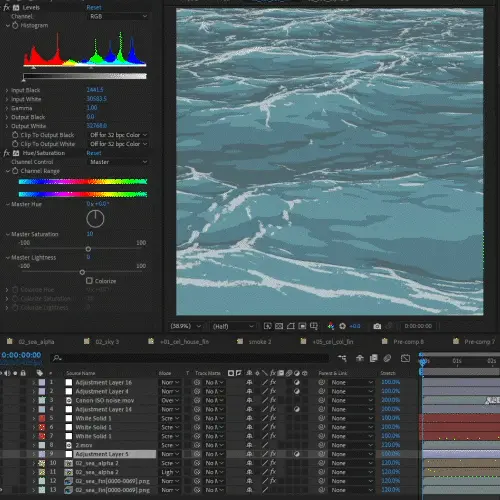Open the Channel Control Master dropdown
The width and height of the screenshot is (500, 500).
(x=117, y=162)
